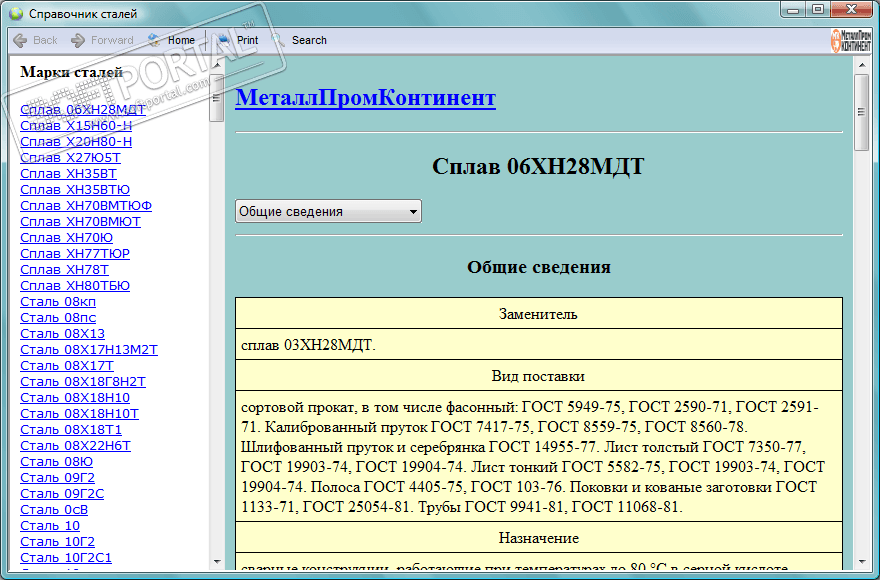
Task: Open Сплав ХН78Т page
Action: 64,270
